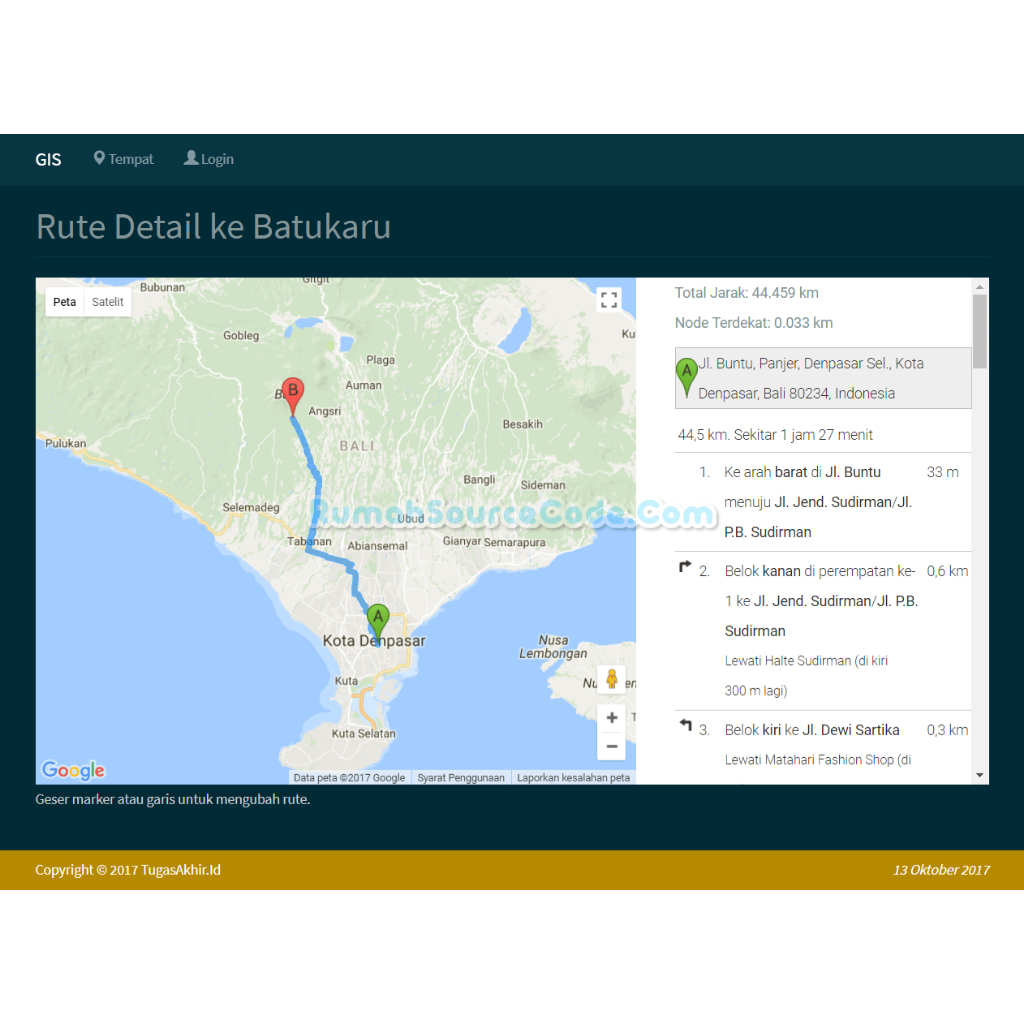This screenshot has height=1024, width=1024.
Task: Click the turn-right arrow icon for step 2
Action: [x=686, y=566]
